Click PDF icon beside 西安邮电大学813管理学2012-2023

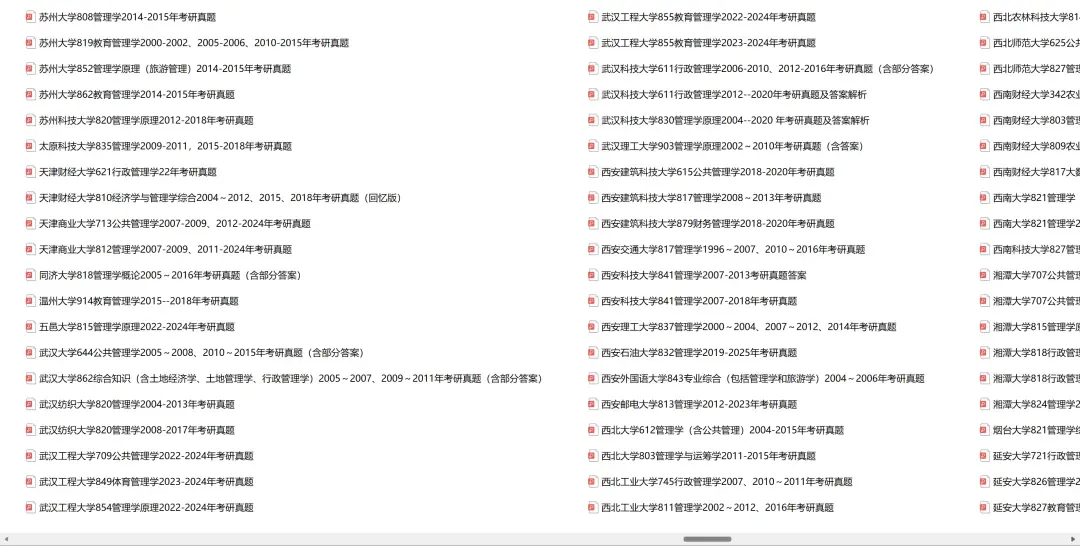click(x=593, y=404)
